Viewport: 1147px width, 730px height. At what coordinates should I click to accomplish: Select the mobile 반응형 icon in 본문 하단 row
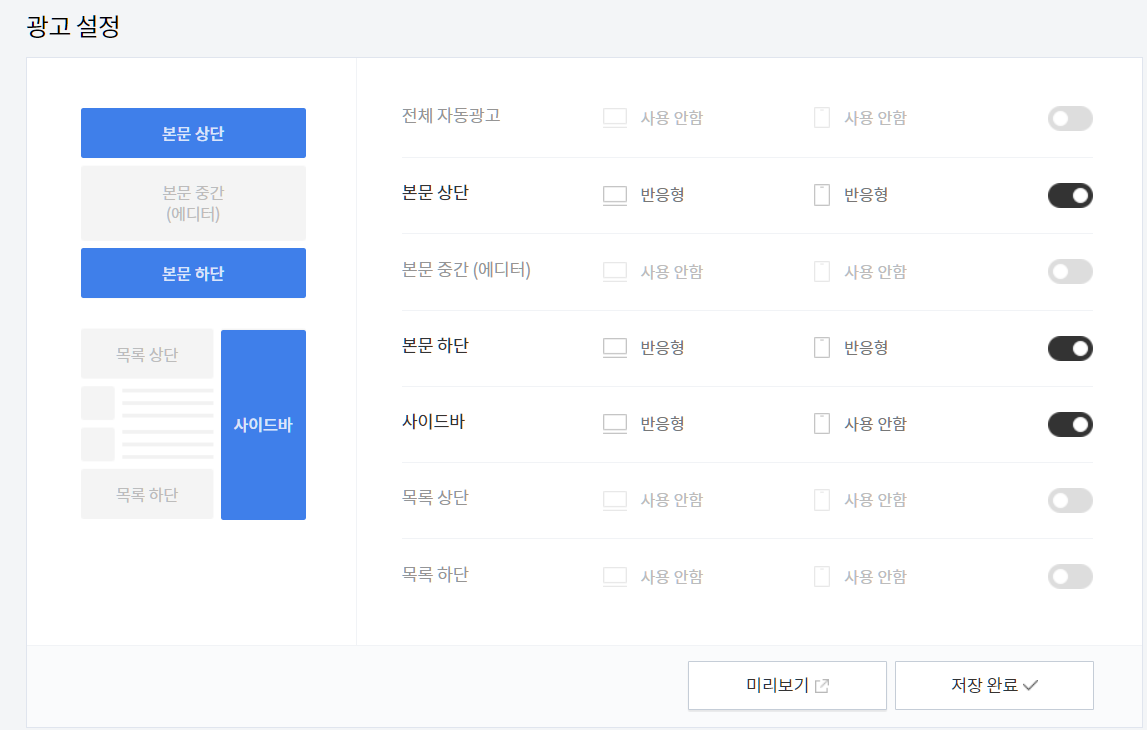click(x=821, y=347)
